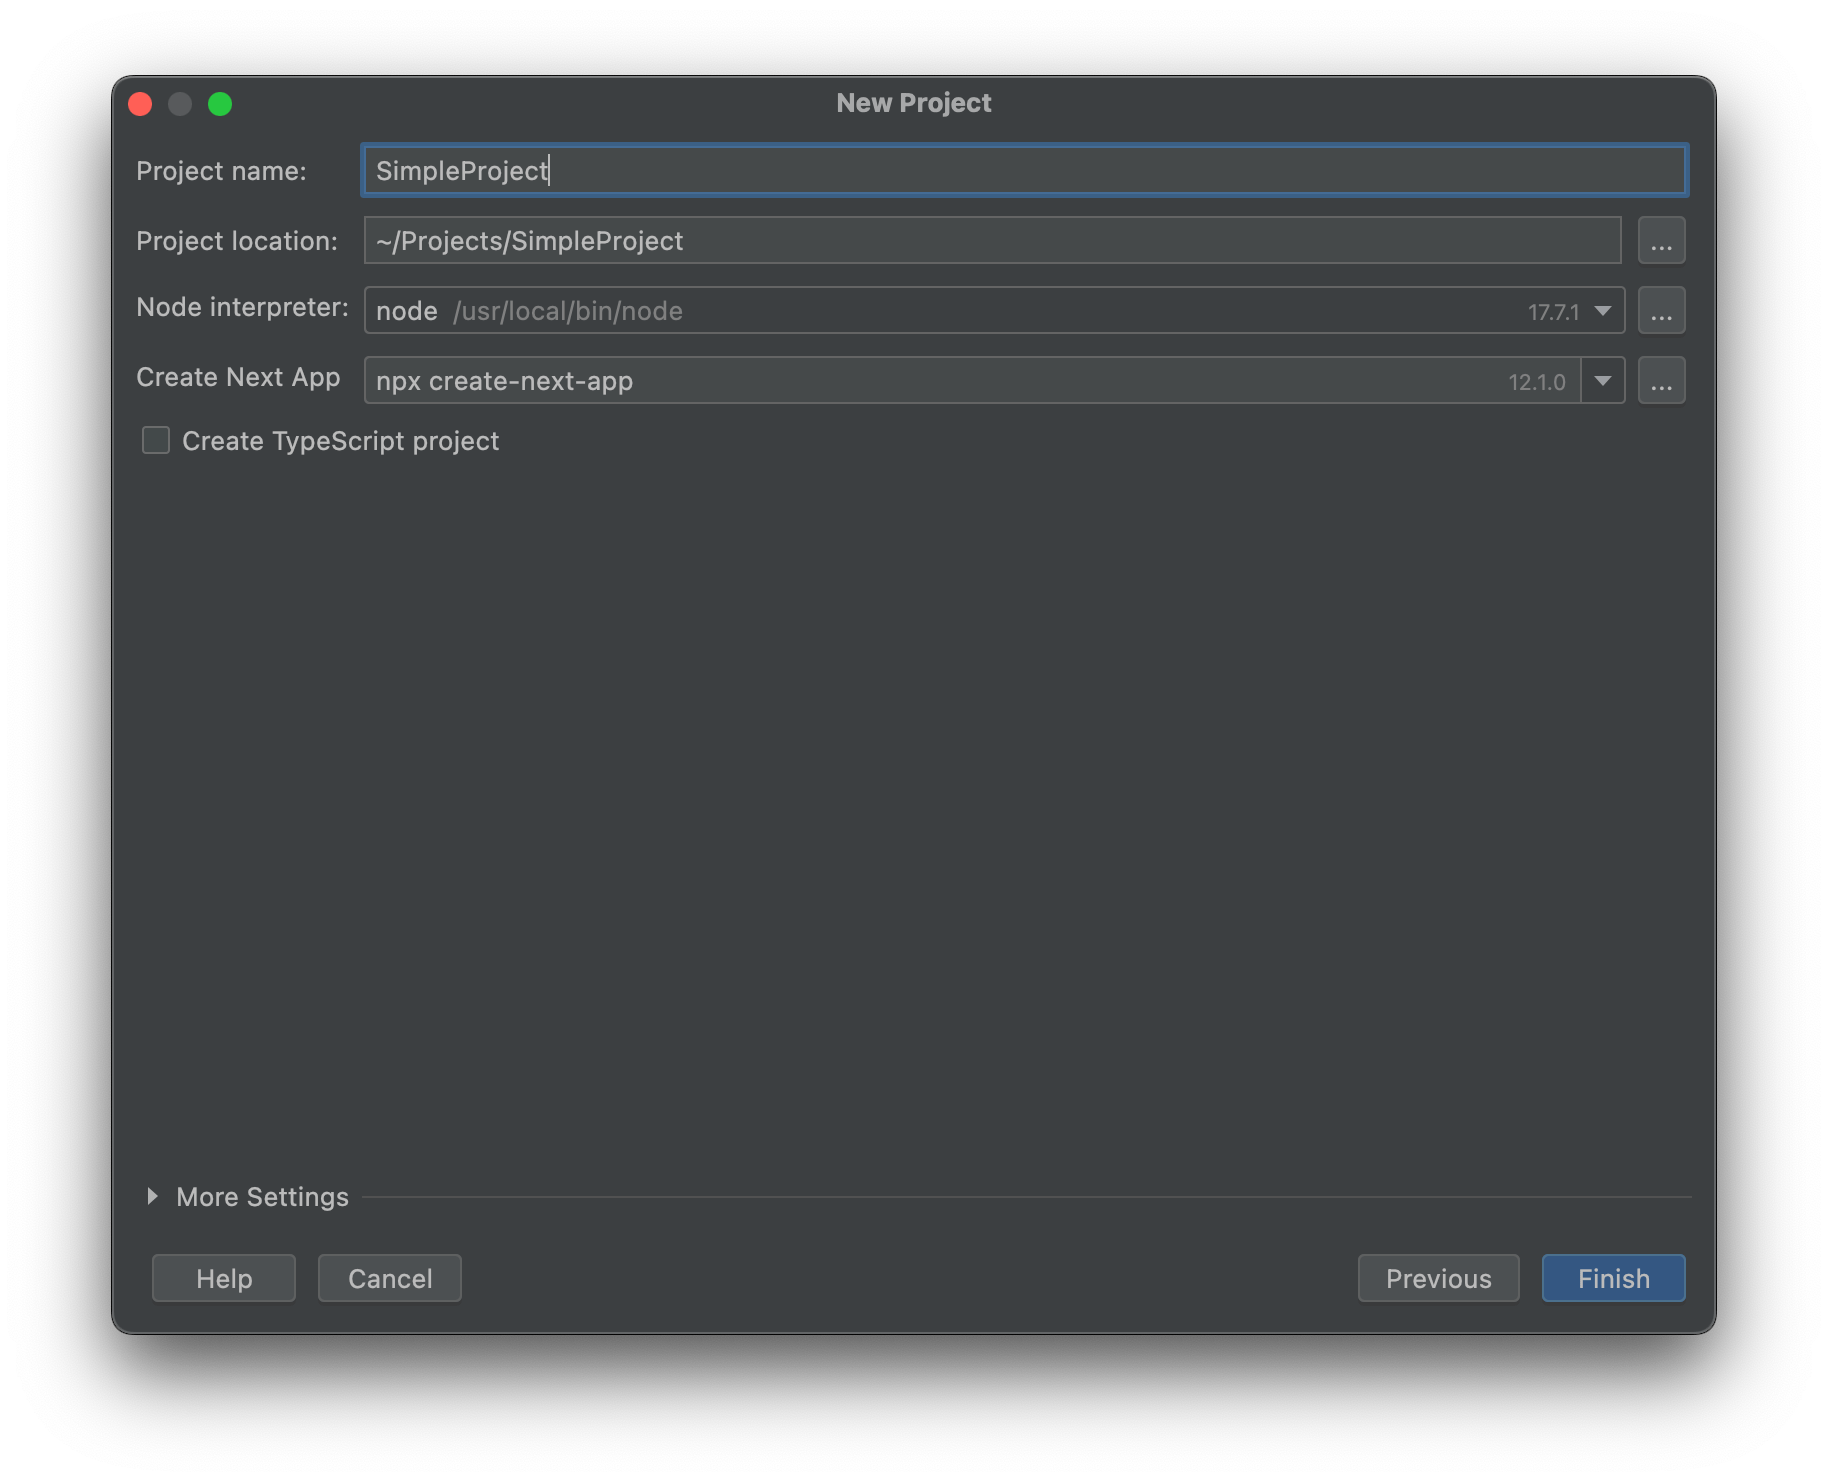Open the create-next-app version 12.1.0 dropdown
Screen dimensions: 1828x1482
[x=1602, y=380]
